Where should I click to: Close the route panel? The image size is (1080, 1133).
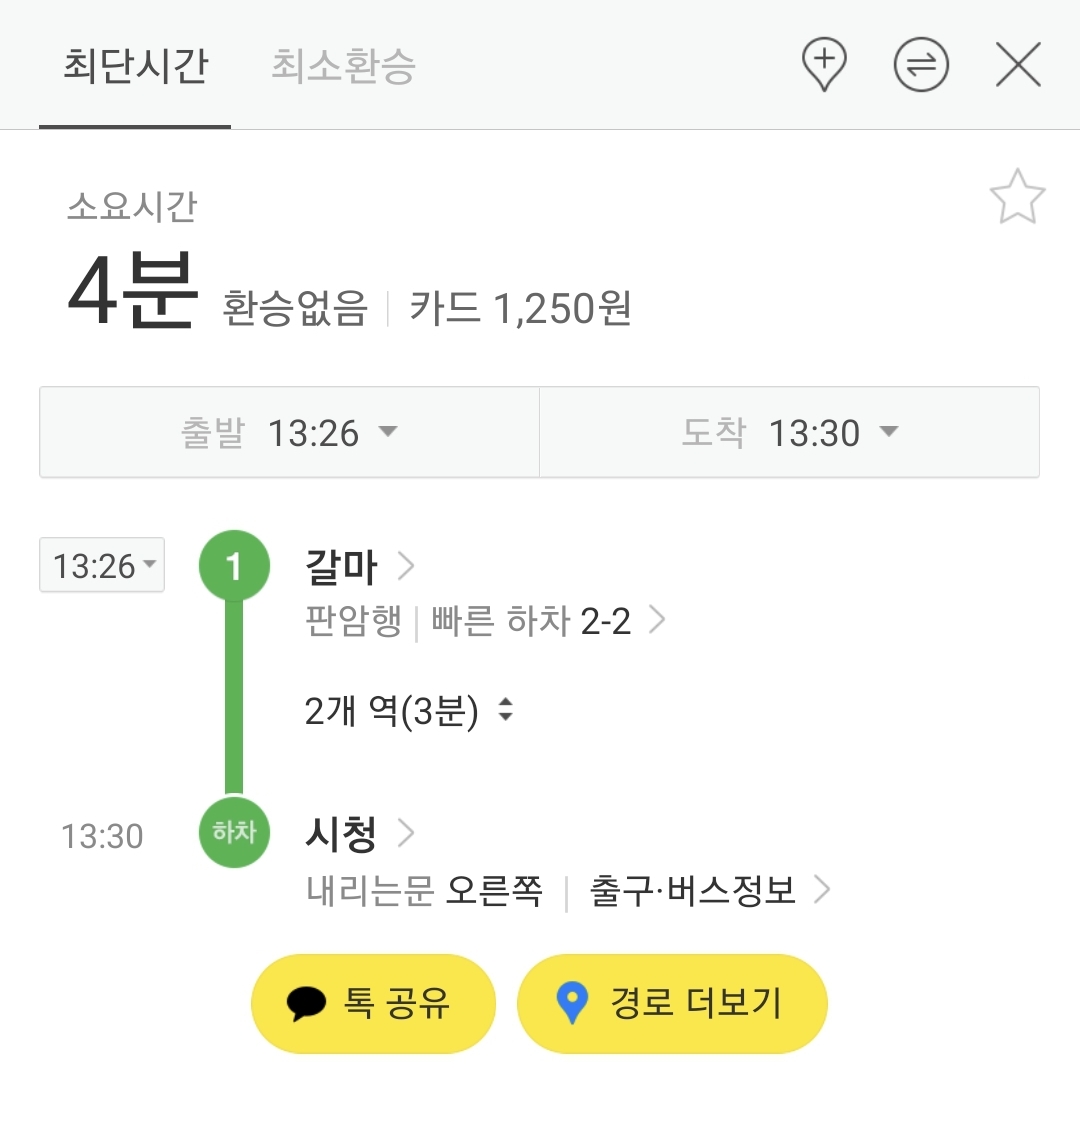(x=1018, y=66)
